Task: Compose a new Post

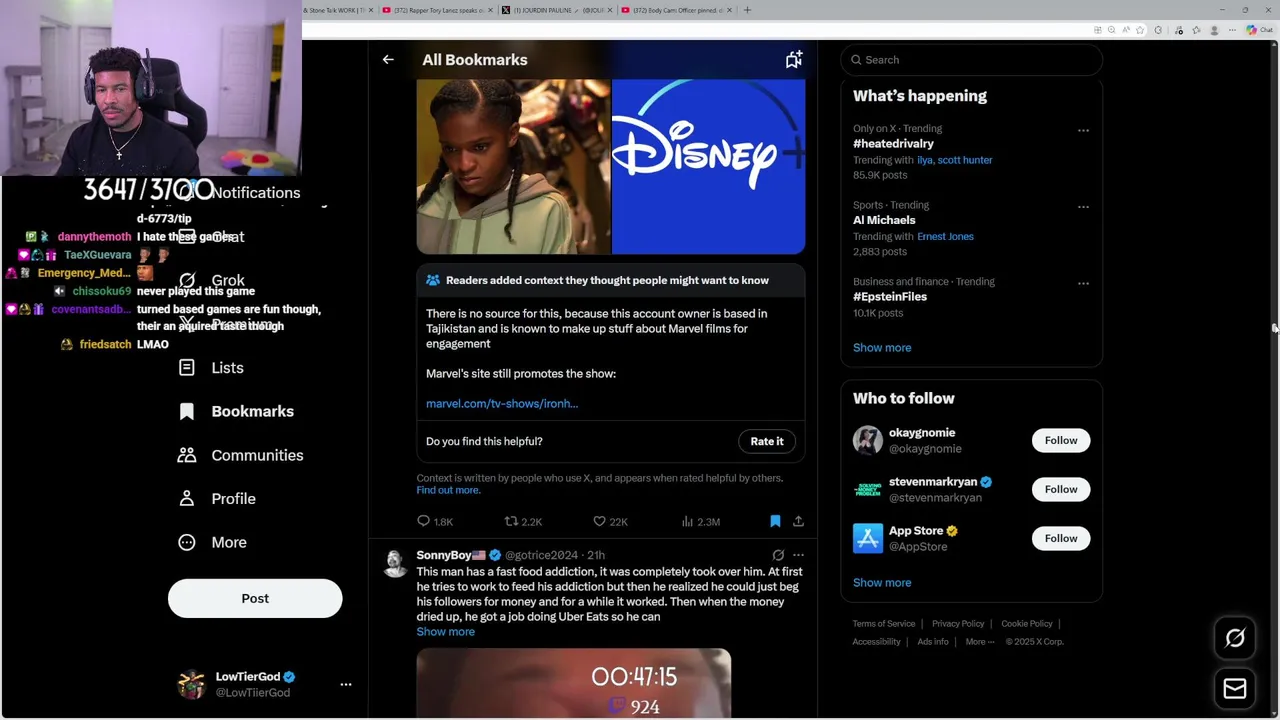Action: pos(255,598)
